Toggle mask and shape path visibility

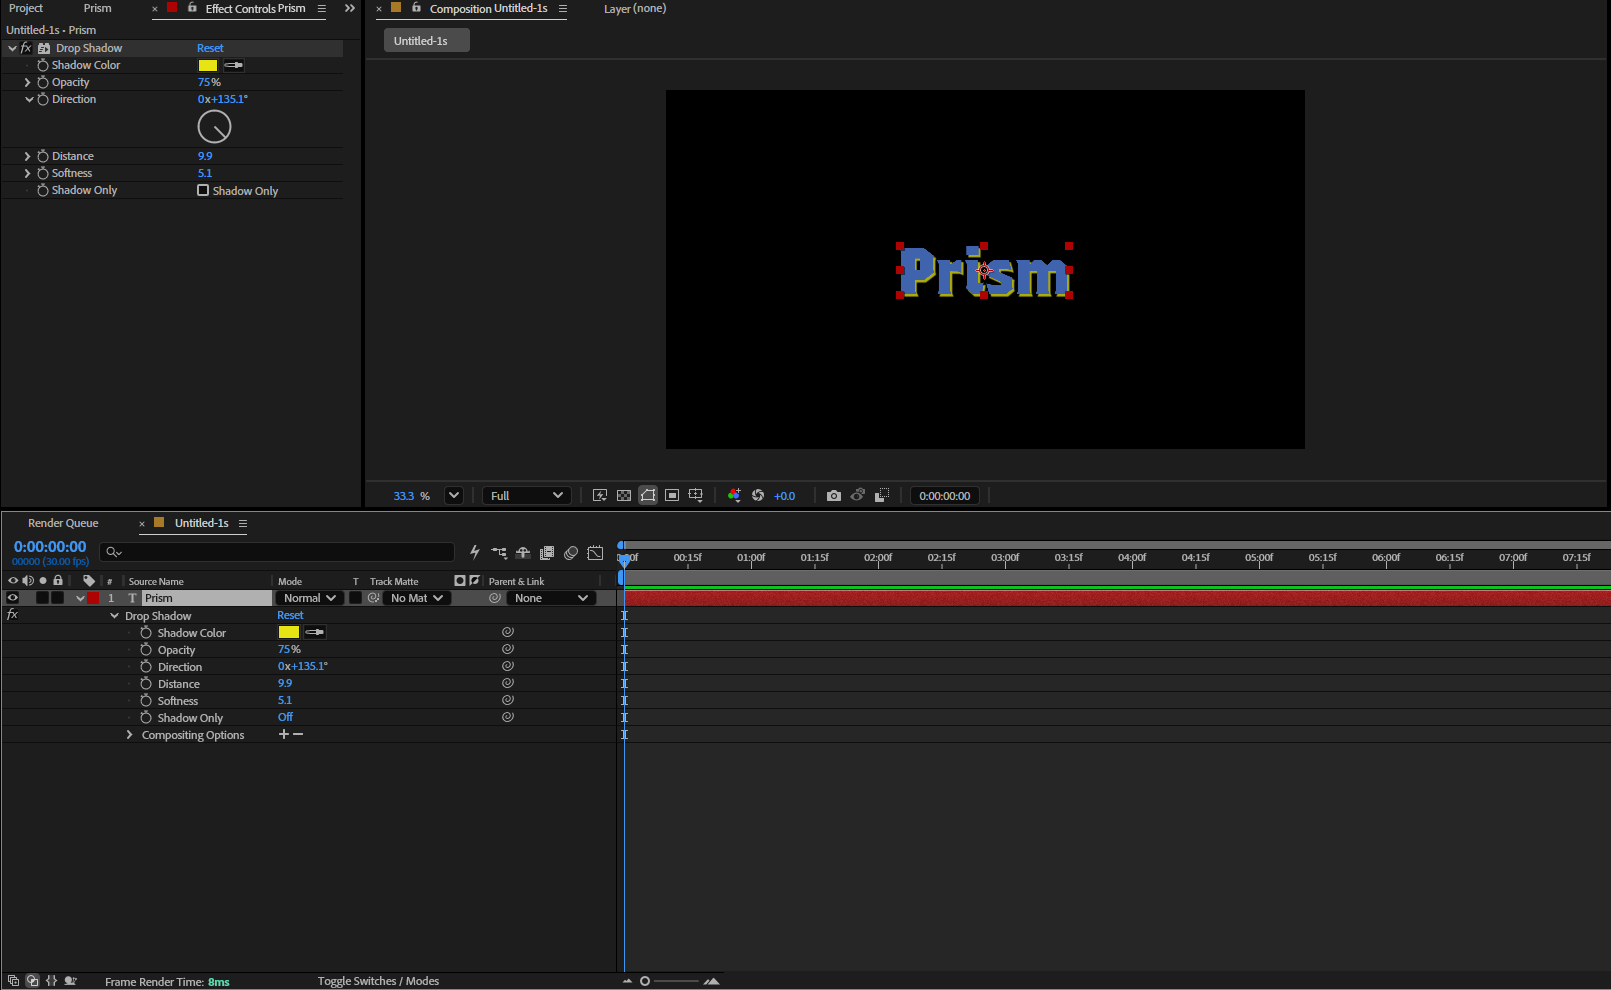(648, 496)
